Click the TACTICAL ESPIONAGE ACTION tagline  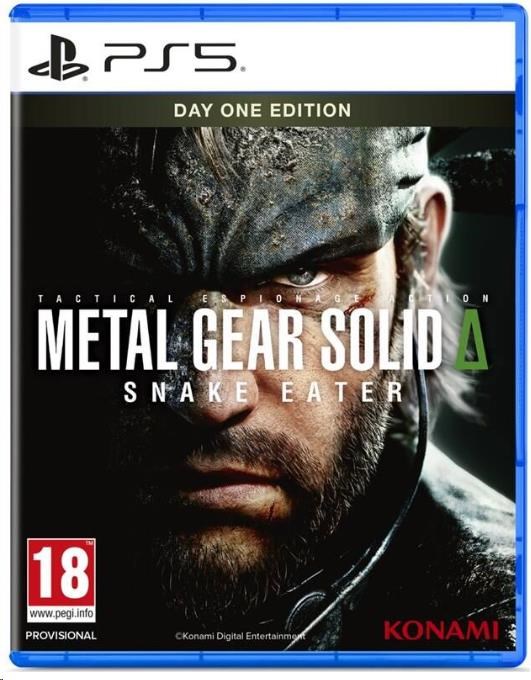[264, 298]
